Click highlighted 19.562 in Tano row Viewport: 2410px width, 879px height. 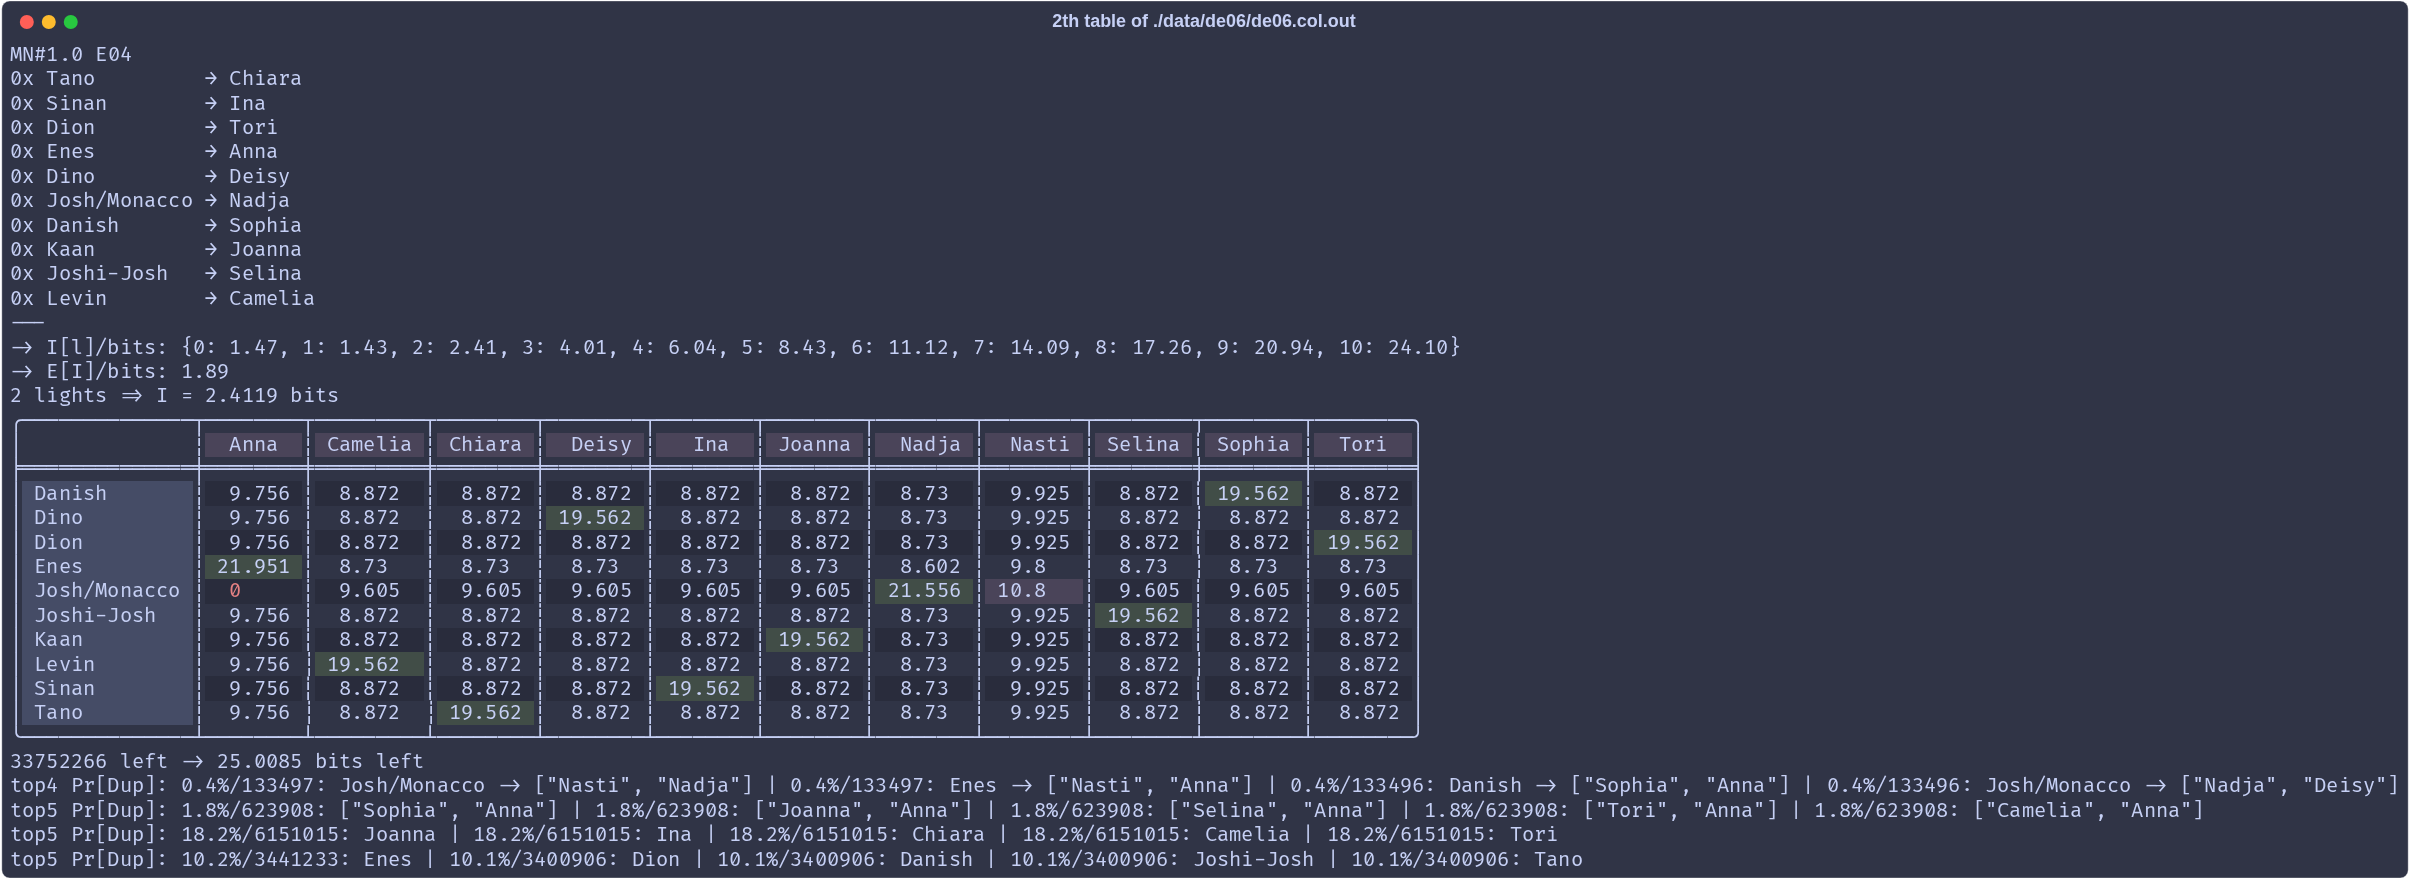tap(485, 712)
